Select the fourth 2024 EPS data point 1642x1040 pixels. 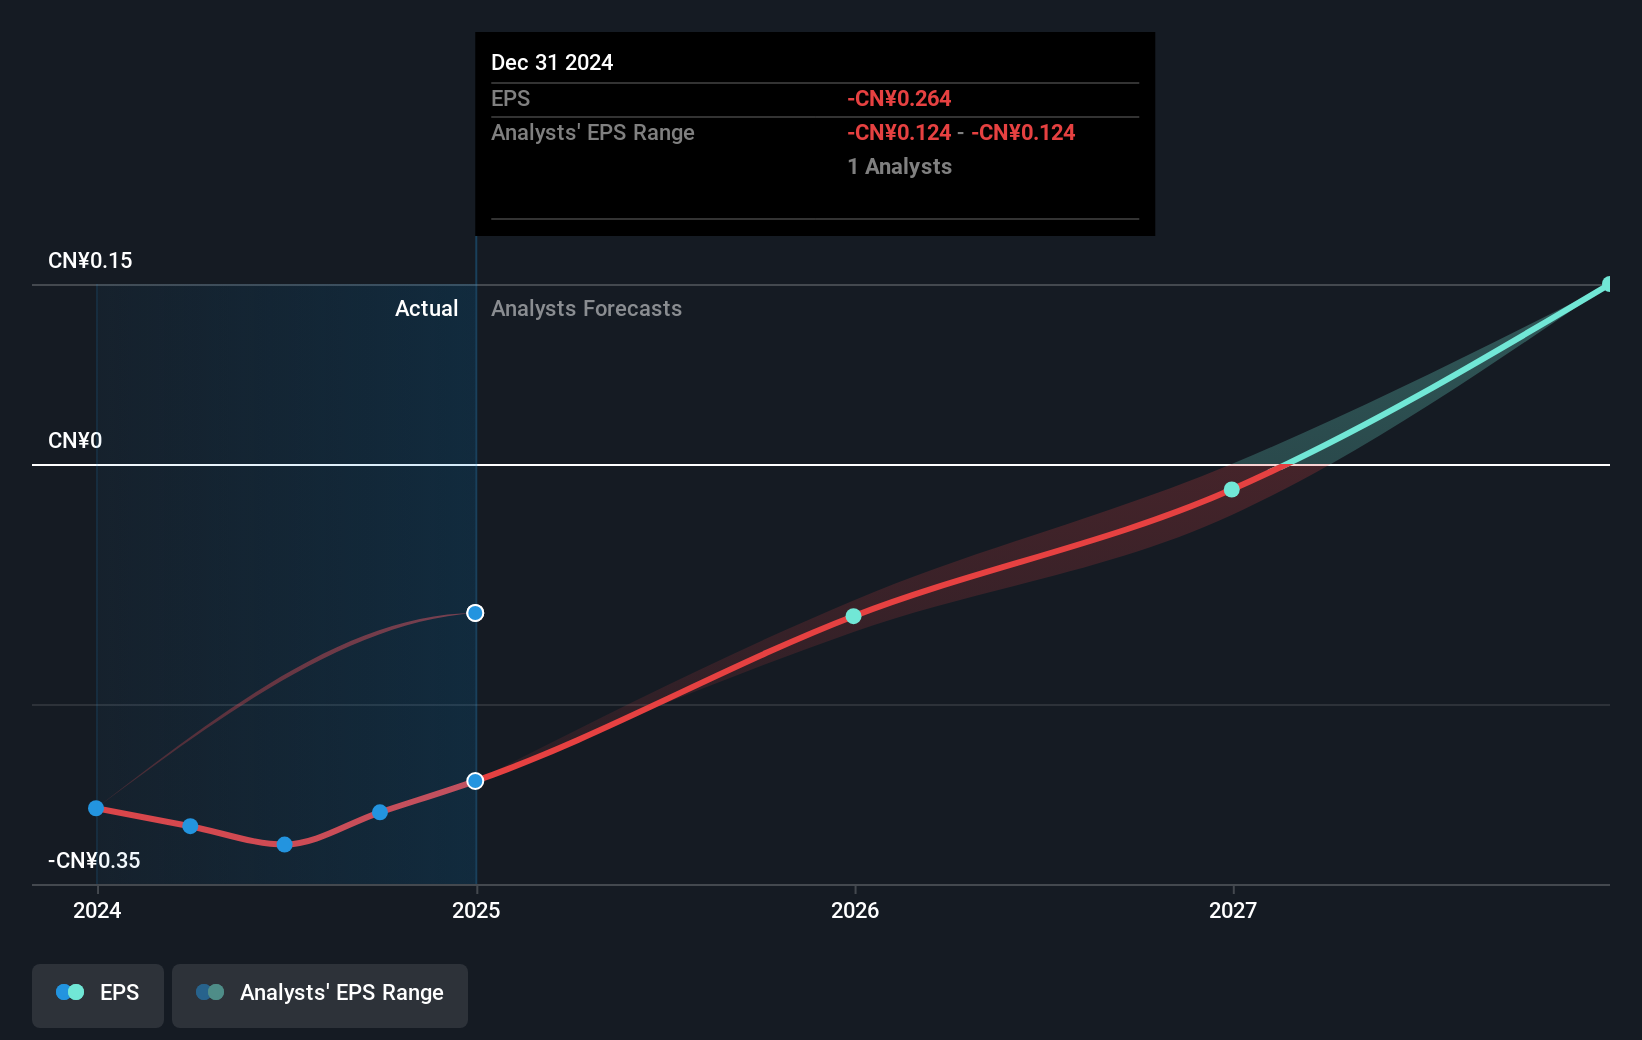coord(380,812)
